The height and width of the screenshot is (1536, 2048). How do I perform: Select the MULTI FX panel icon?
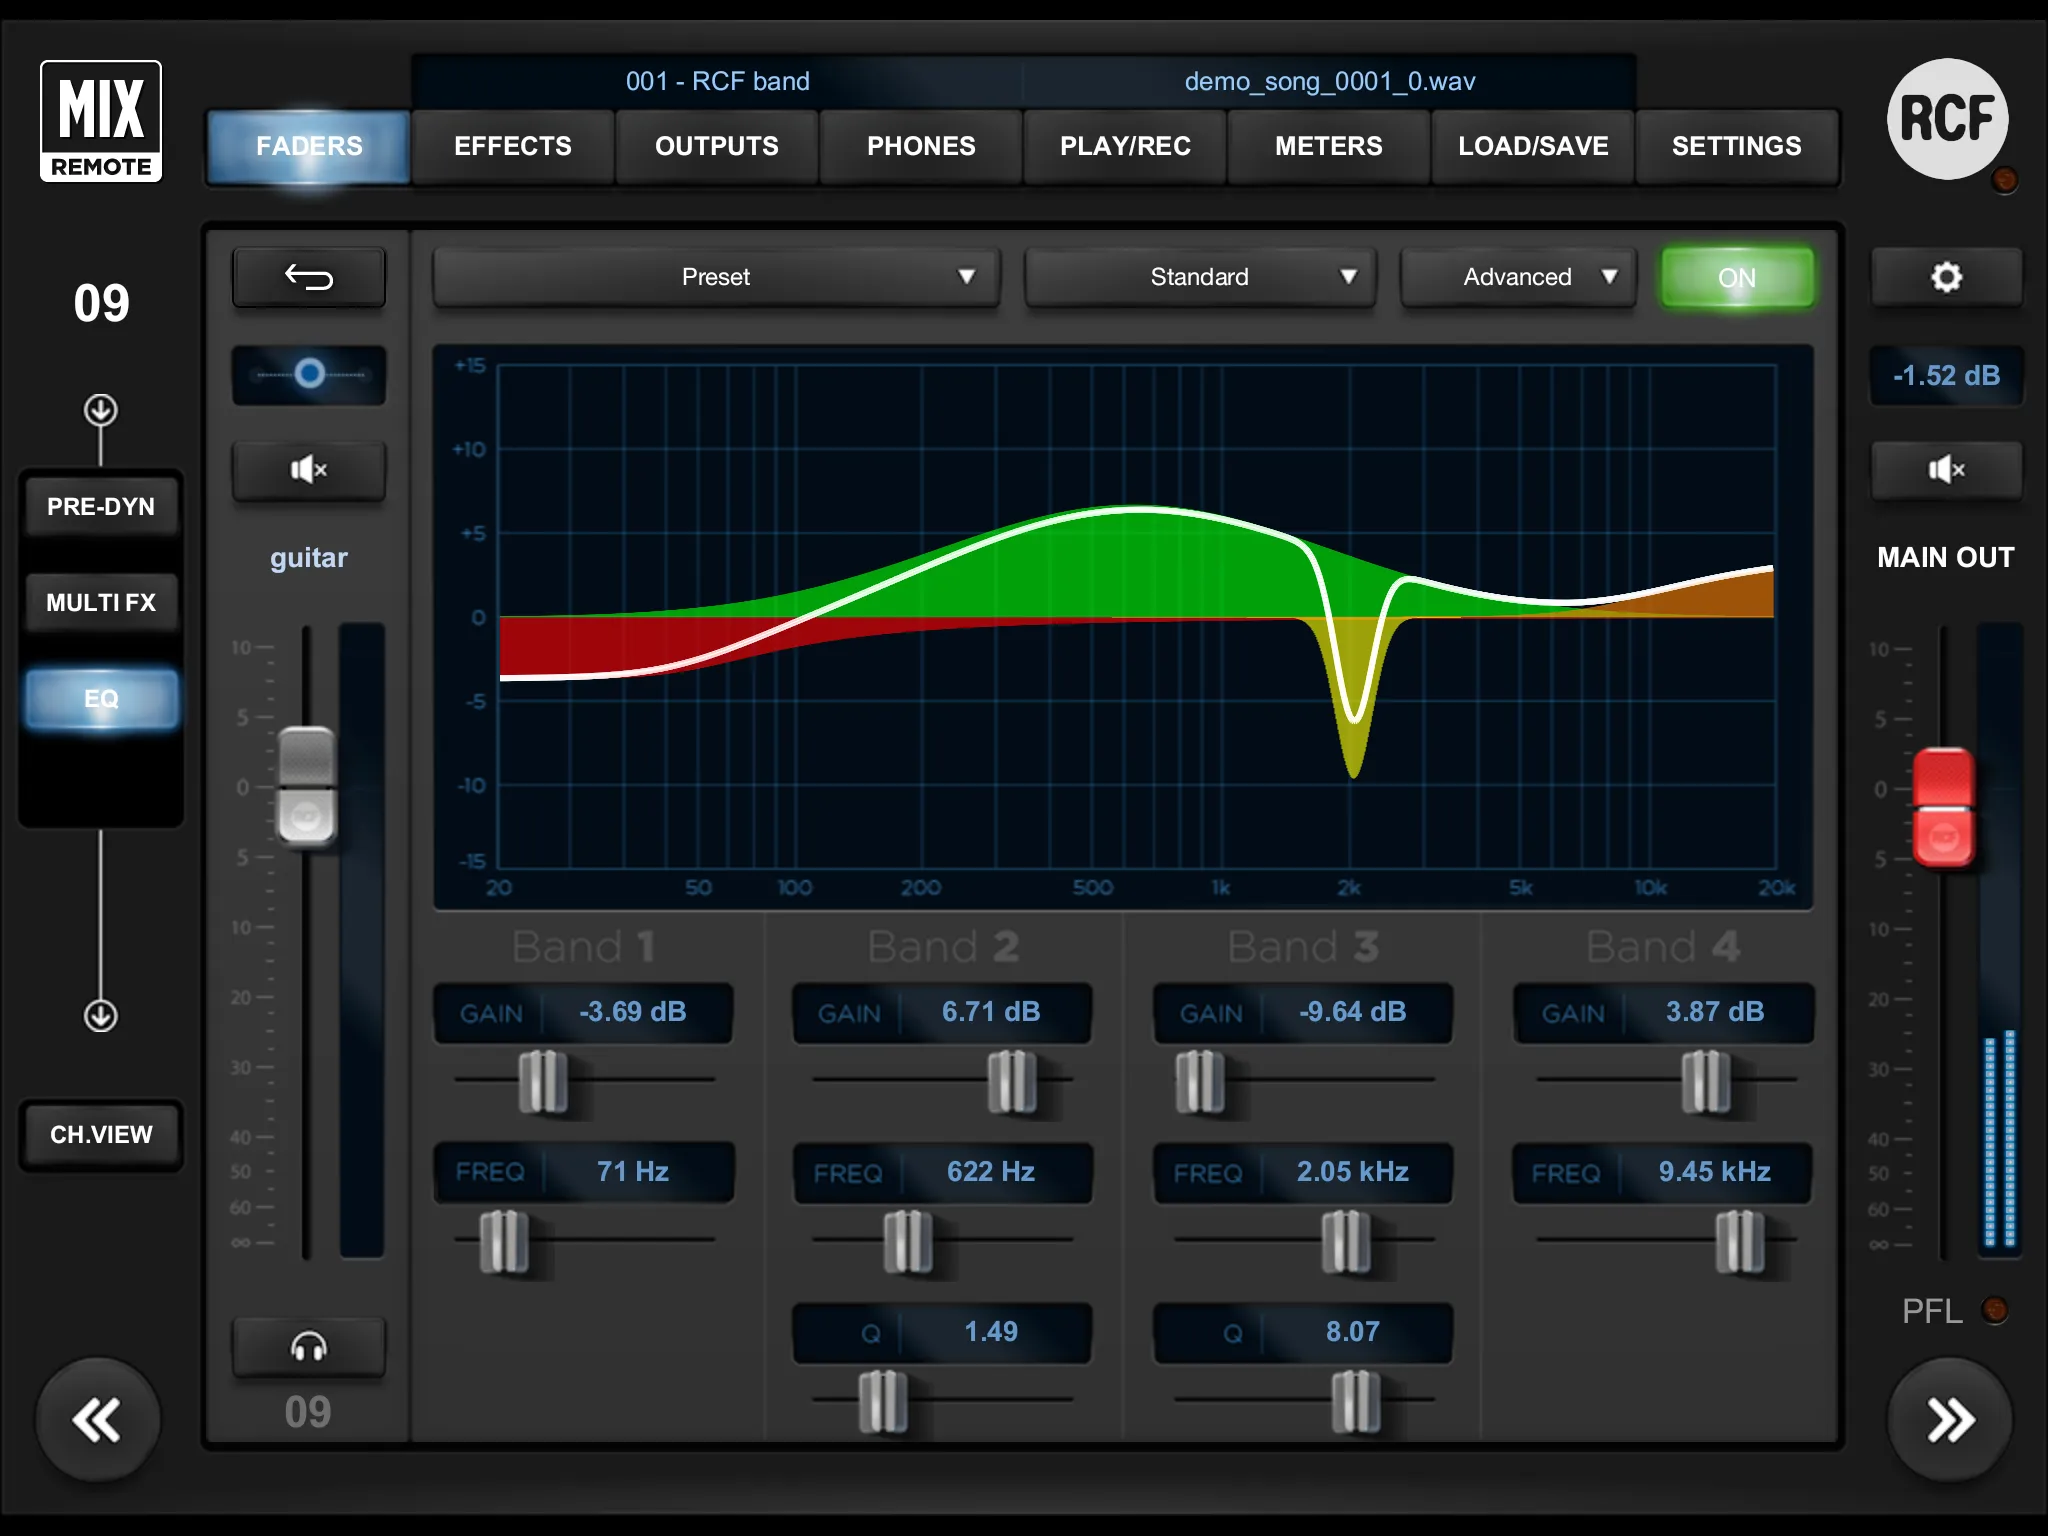coord(102,602)
